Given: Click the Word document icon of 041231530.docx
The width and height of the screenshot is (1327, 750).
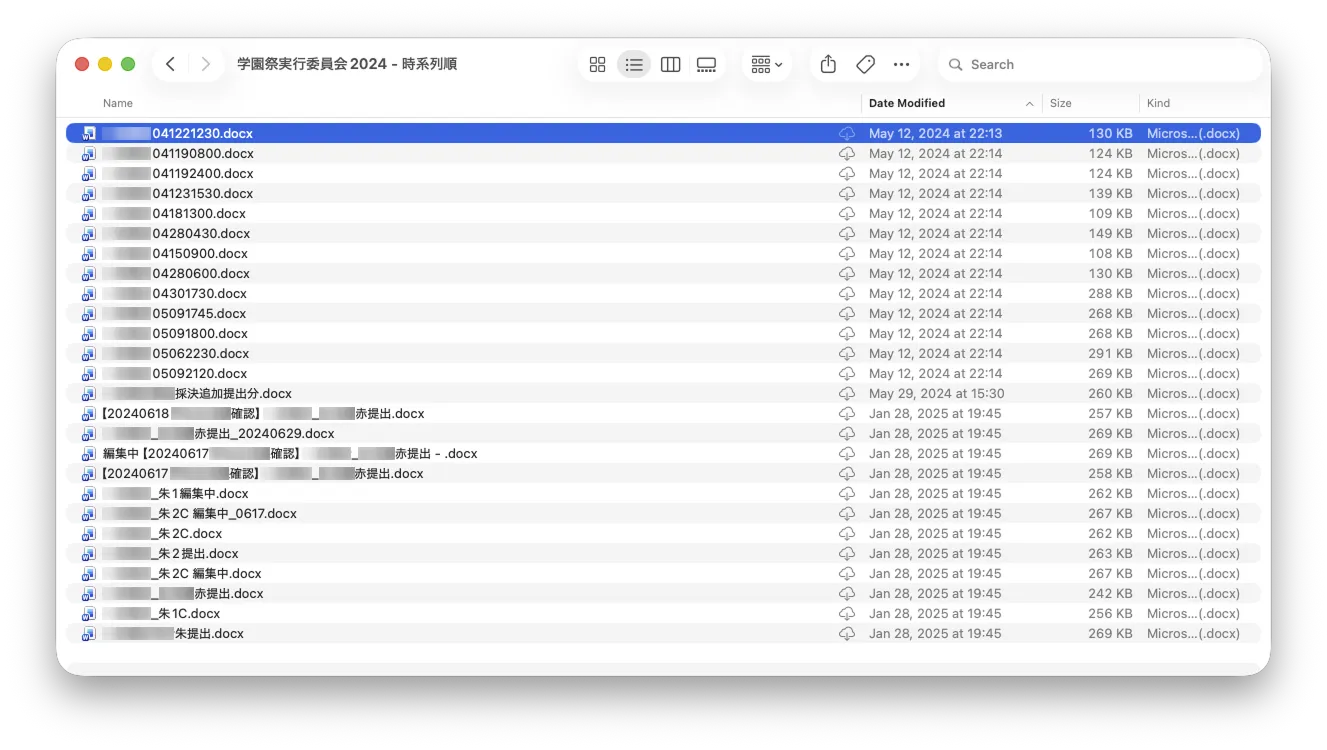Looking at the screenshot, I should (x=89, y=193).
